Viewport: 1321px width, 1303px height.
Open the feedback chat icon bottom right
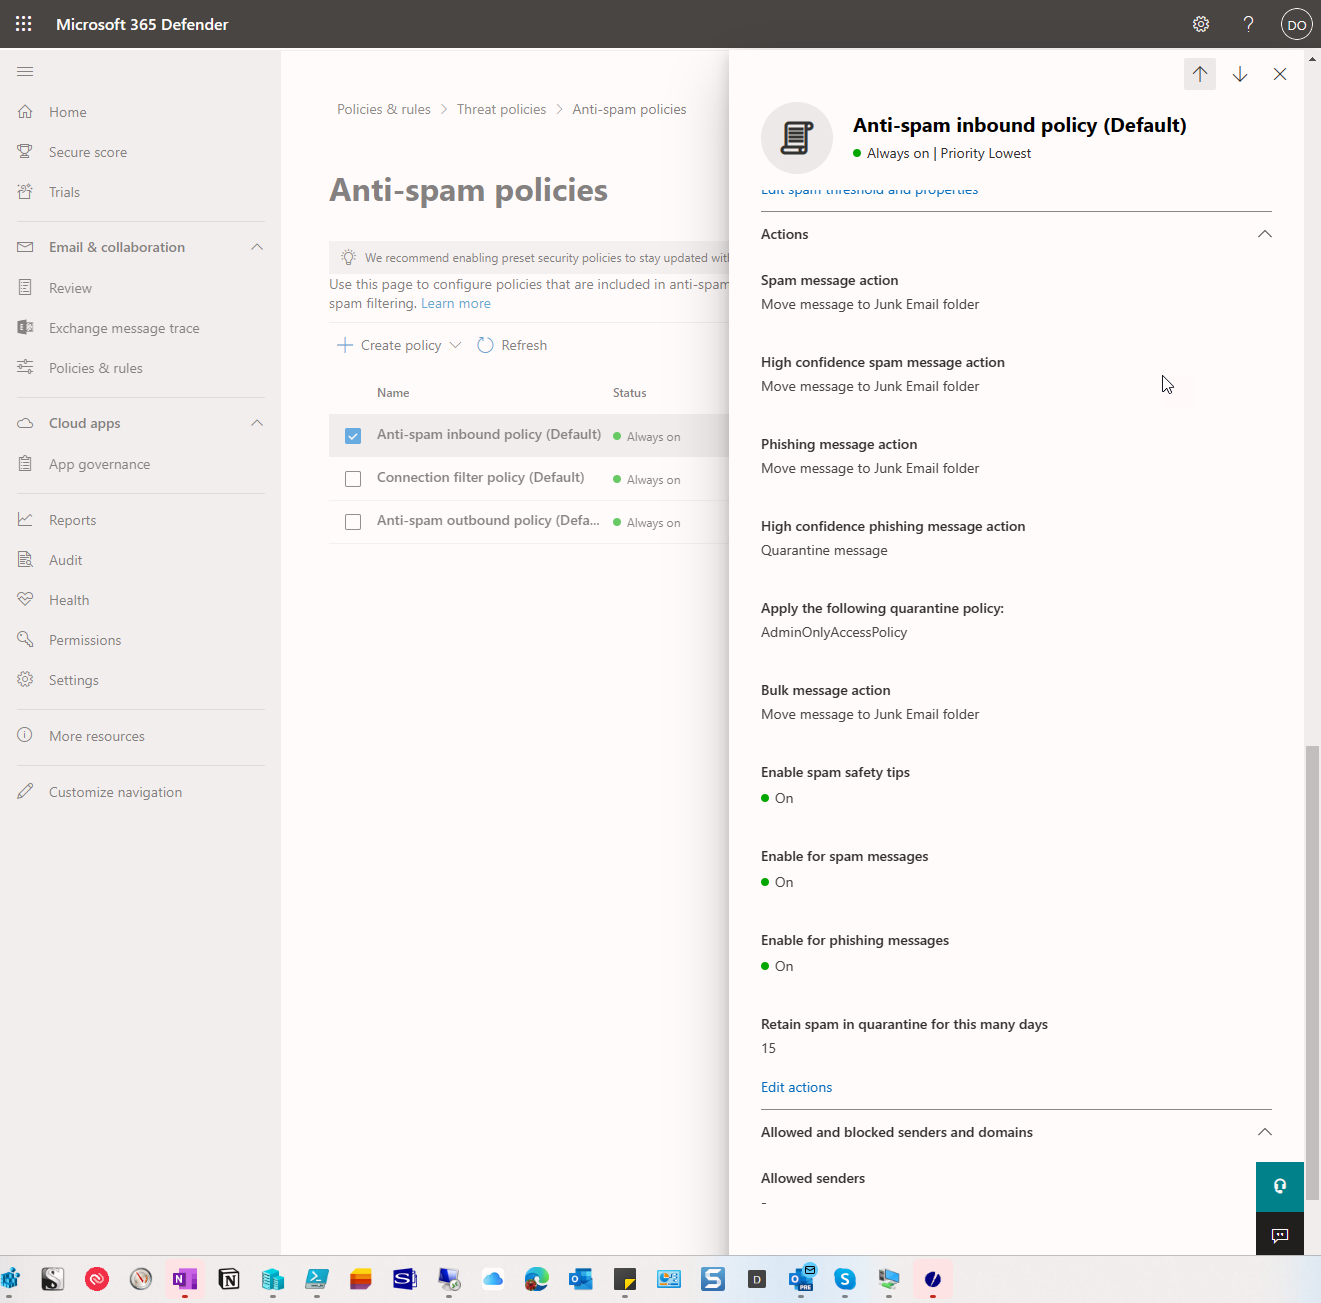point(1279,1233)
